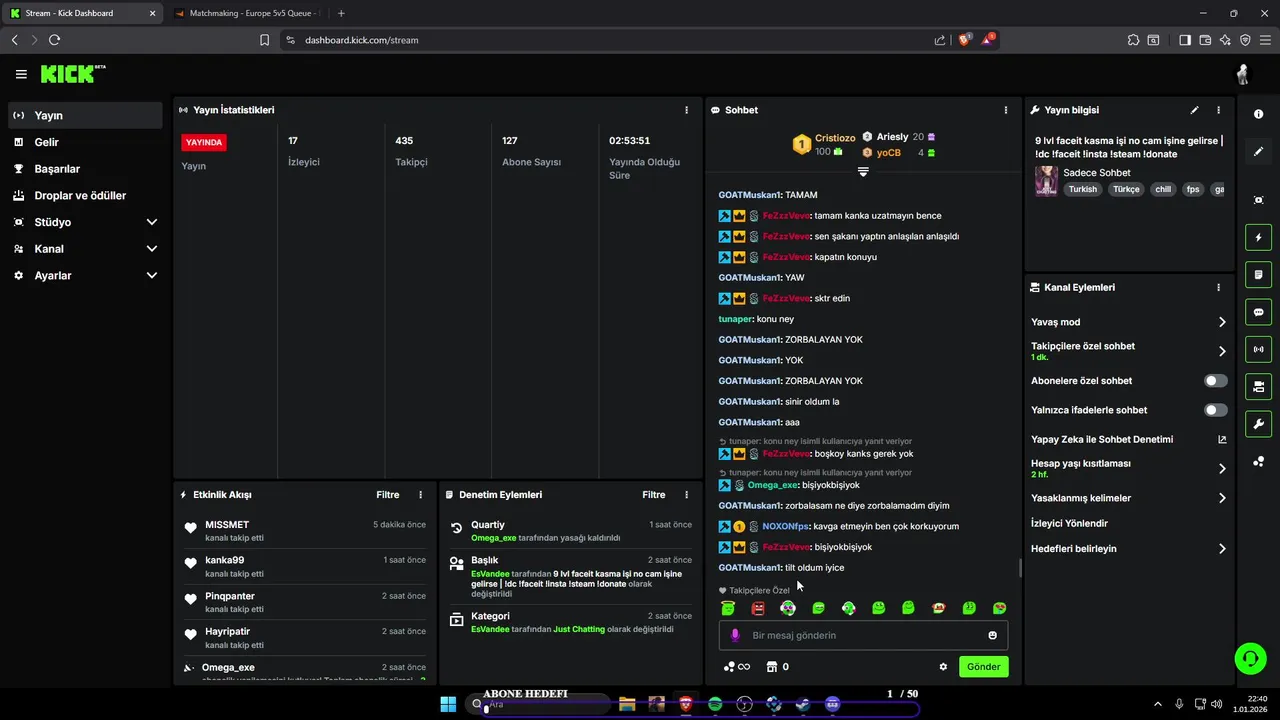Open Sohbet panel three-dot menu

pyautogui.click(x=1006, y=110)
